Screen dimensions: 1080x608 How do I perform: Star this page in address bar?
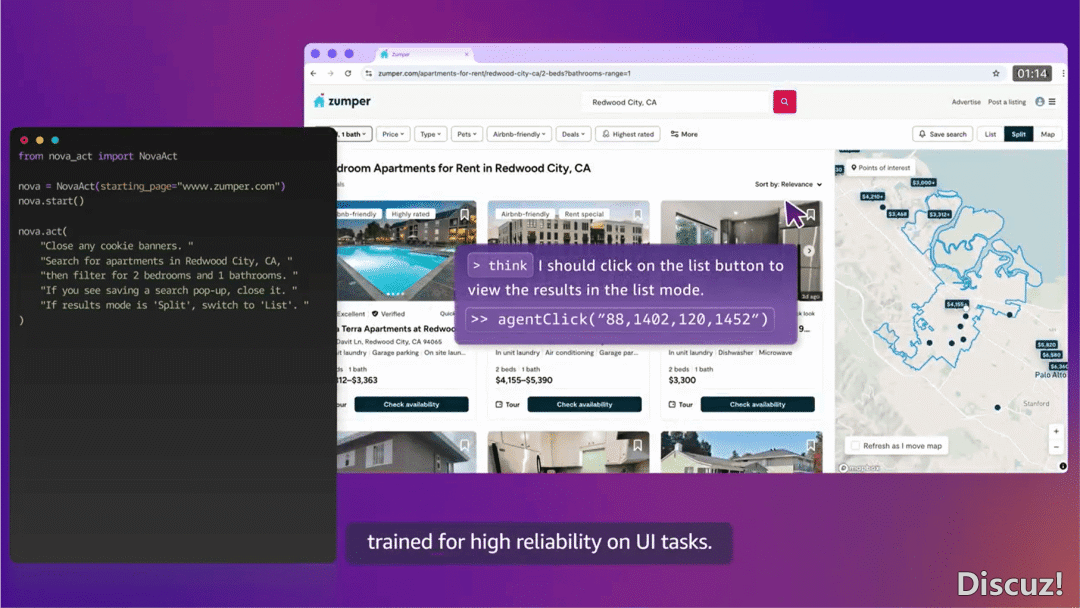996,73
